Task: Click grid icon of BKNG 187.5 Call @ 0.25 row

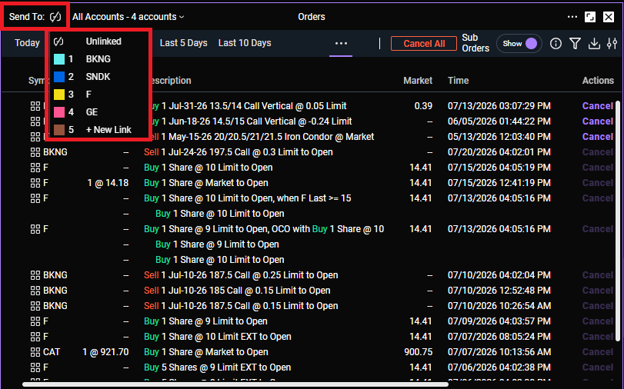Action: point(35,275)
